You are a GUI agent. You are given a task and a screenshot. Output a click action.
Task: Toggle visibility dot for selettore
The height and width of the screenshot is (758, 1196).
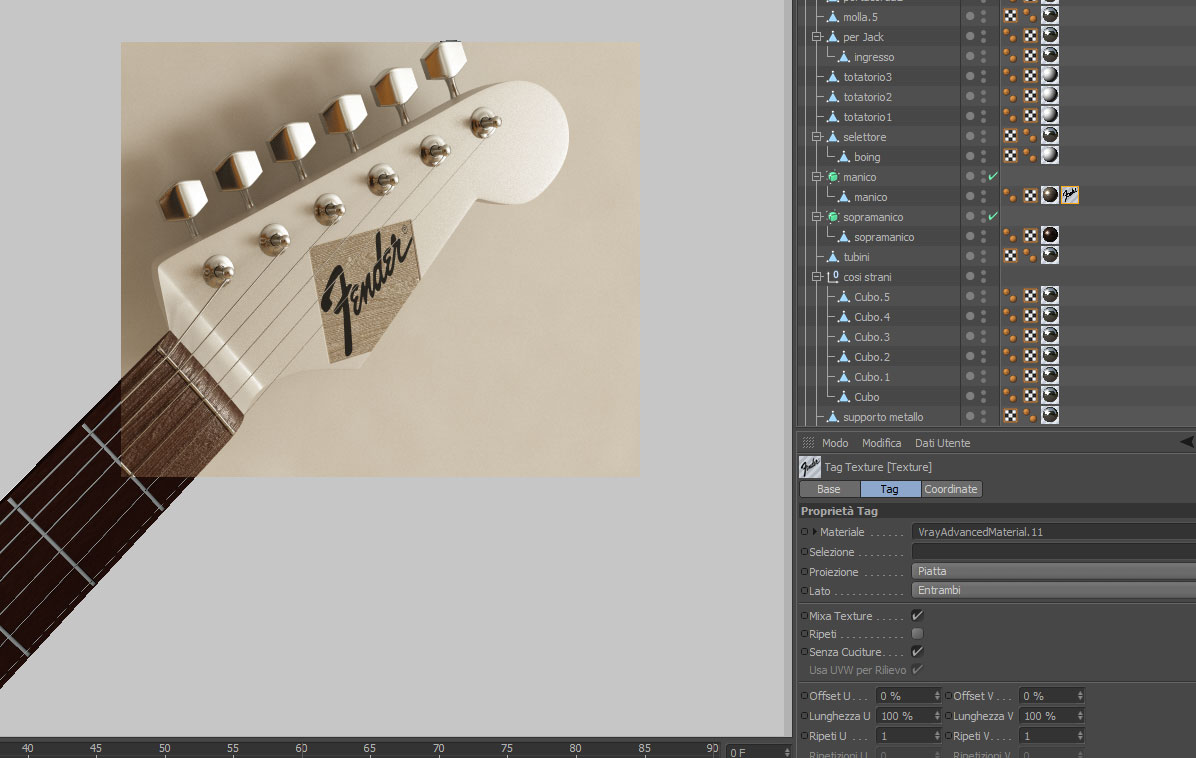(x=969, y=136)
